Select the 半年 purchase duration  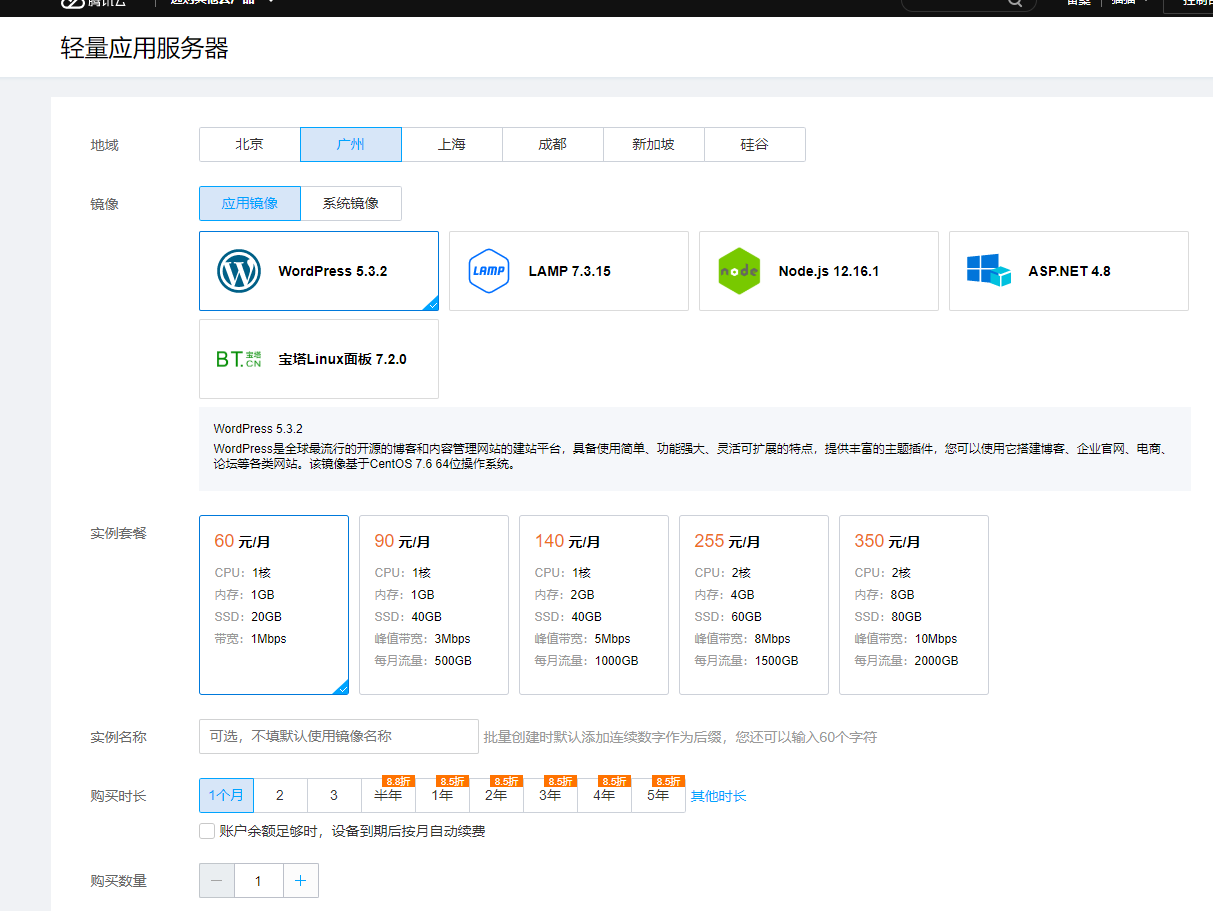pos(388,796)
